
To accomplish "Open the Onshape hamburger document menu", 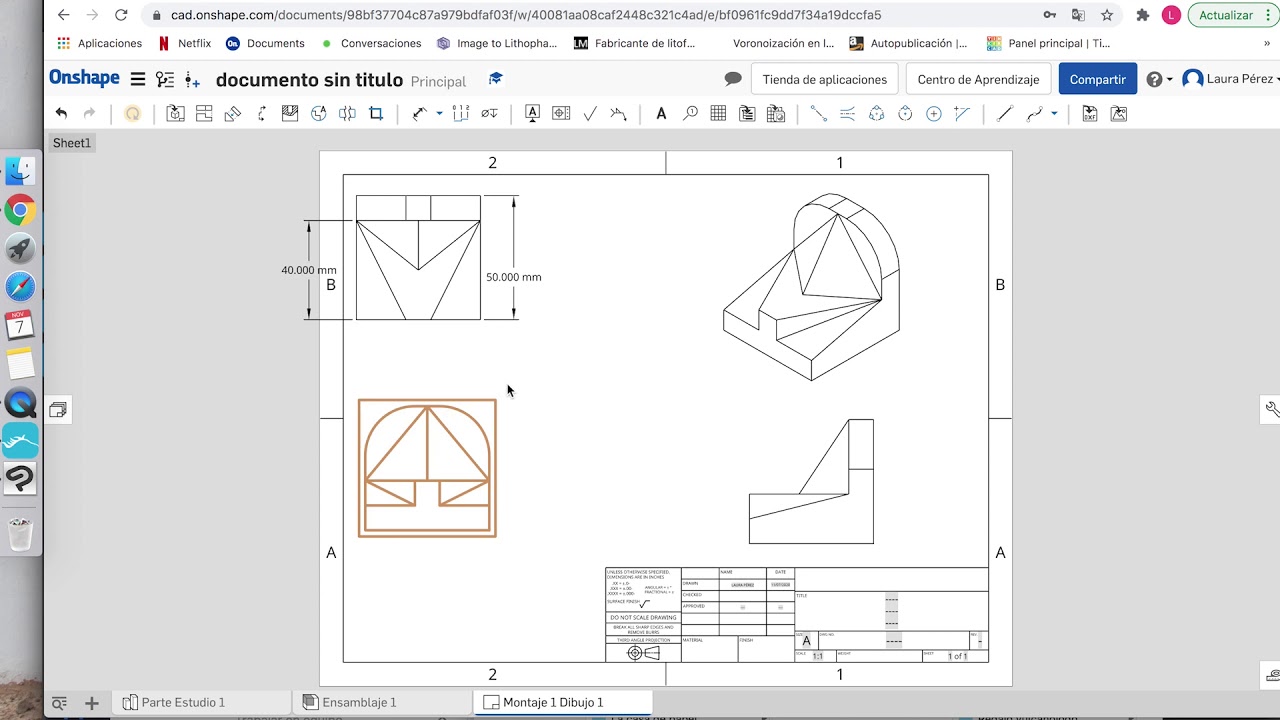I will point(138,79).
